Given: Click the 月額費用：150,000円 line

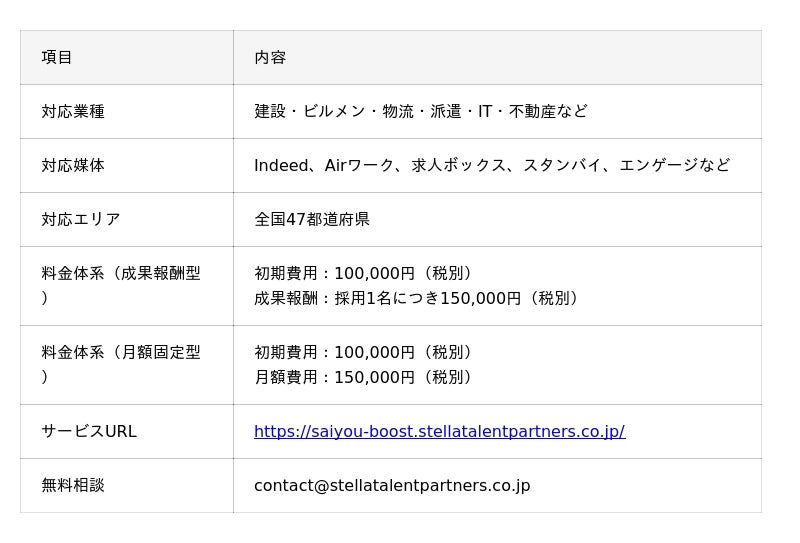Looking at the screenshot, I should (363, 377).
